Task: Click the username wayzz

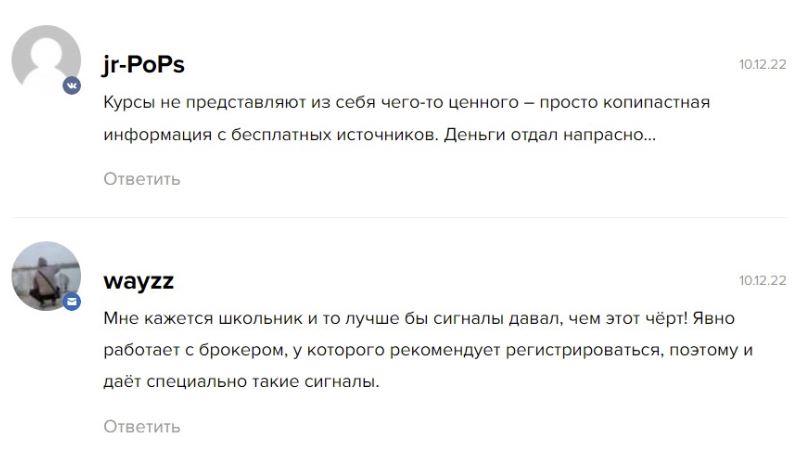Action: (x=139, y=280)
